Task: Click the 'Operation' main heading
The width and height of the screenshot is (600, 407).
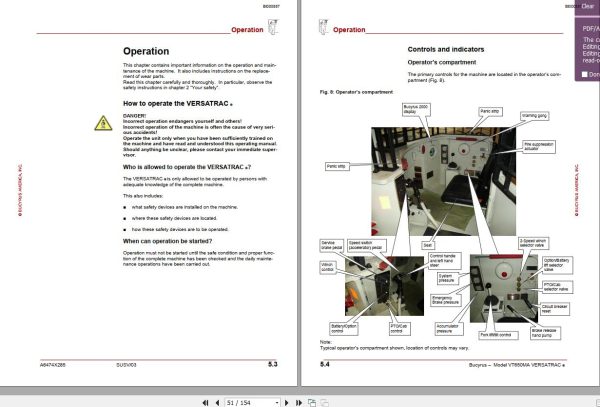Action: pos(146,51)
